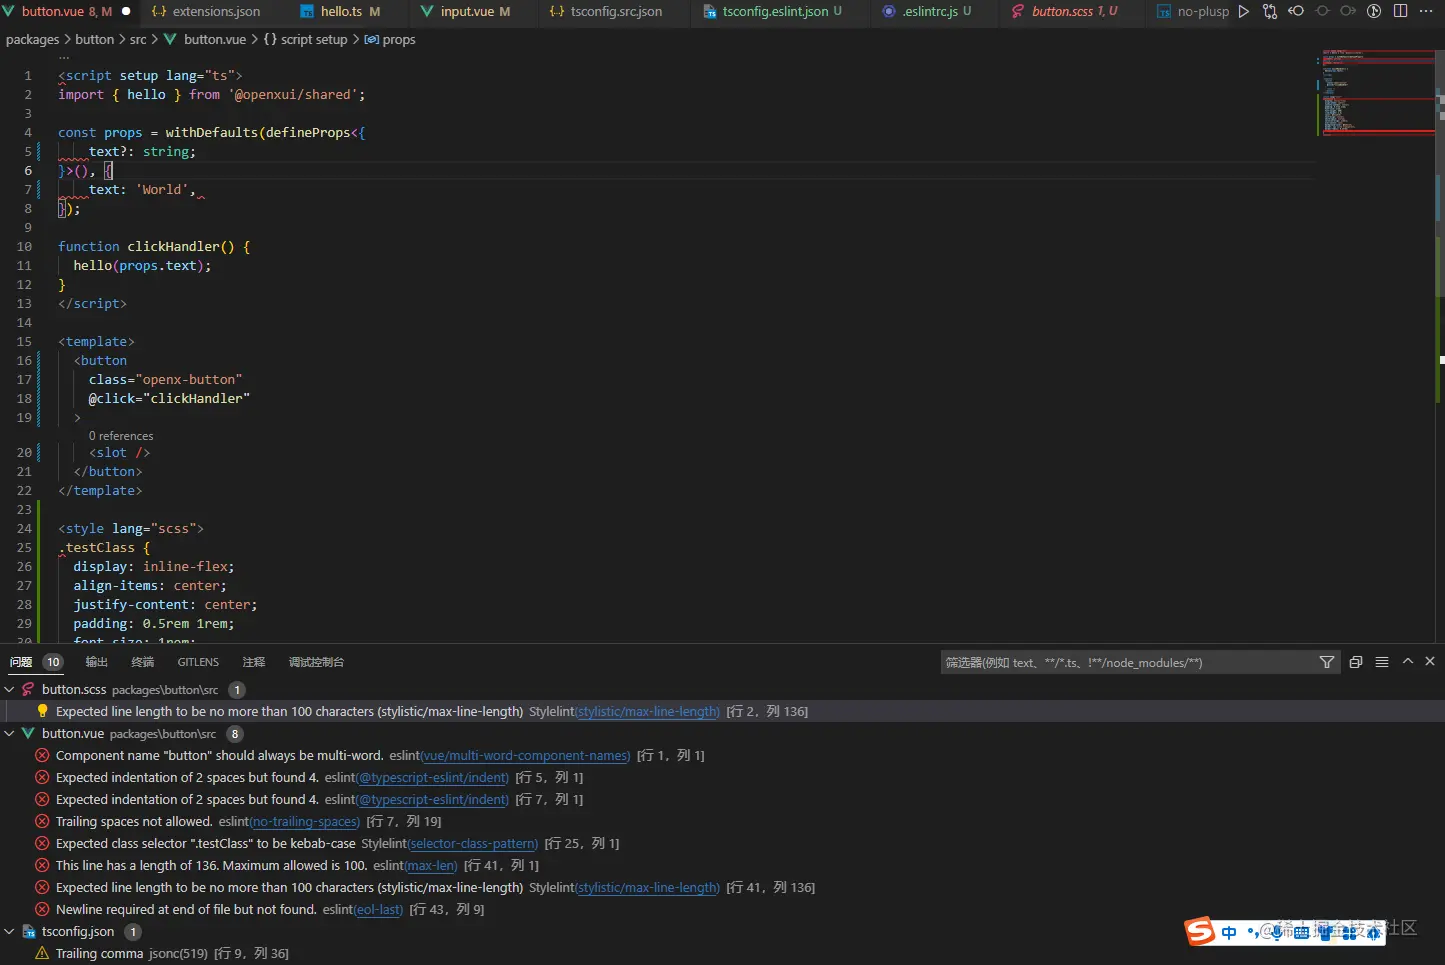1445x965 pixels.
Task: Open the no-trailing-spaces rule link
Action: click(x=305, y=821)
